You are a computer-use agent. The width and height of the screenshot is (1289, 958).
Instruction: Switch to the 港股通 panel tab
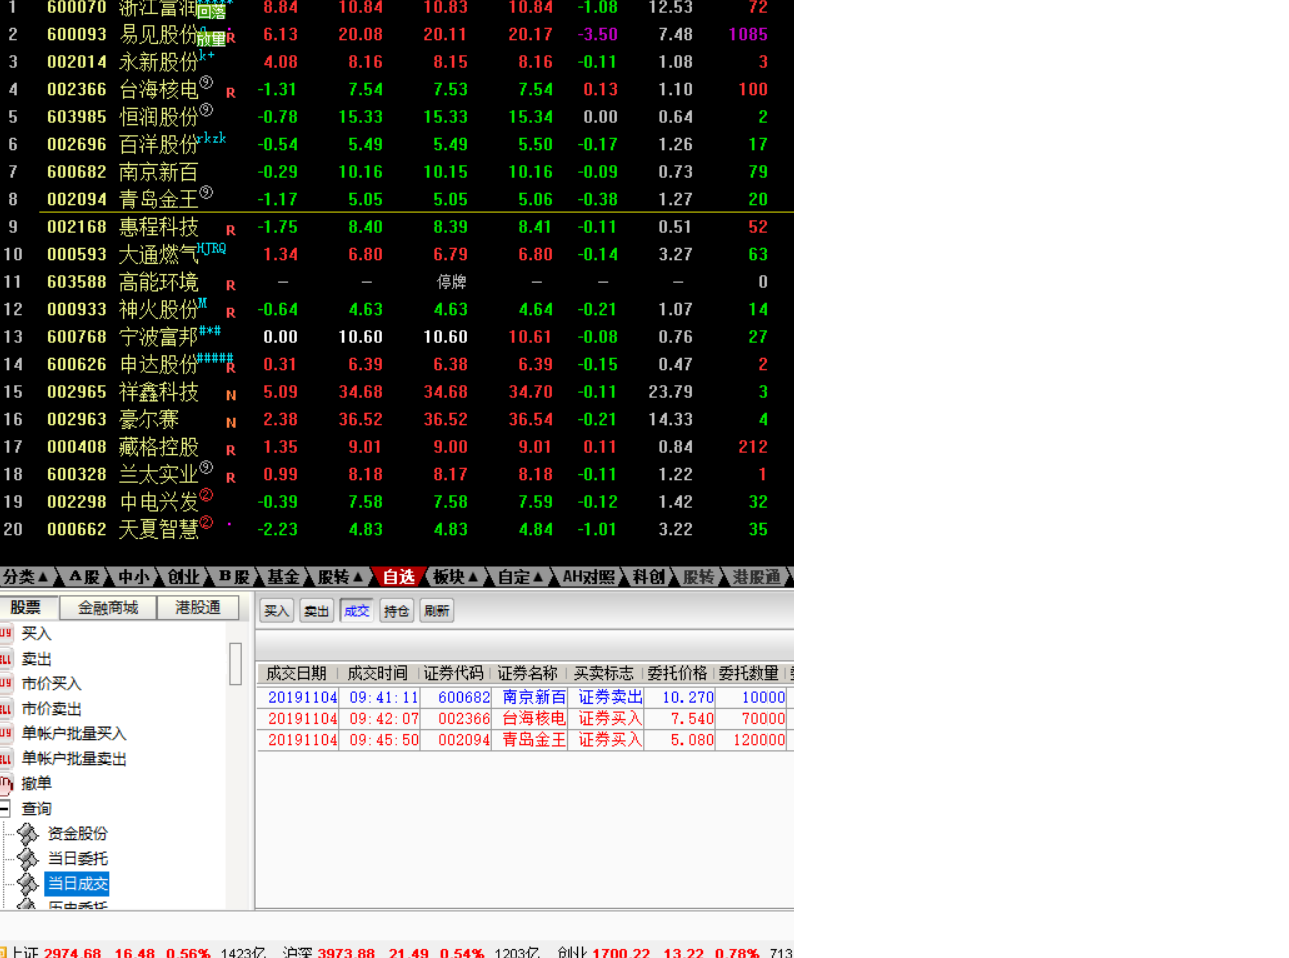point(198,608)
